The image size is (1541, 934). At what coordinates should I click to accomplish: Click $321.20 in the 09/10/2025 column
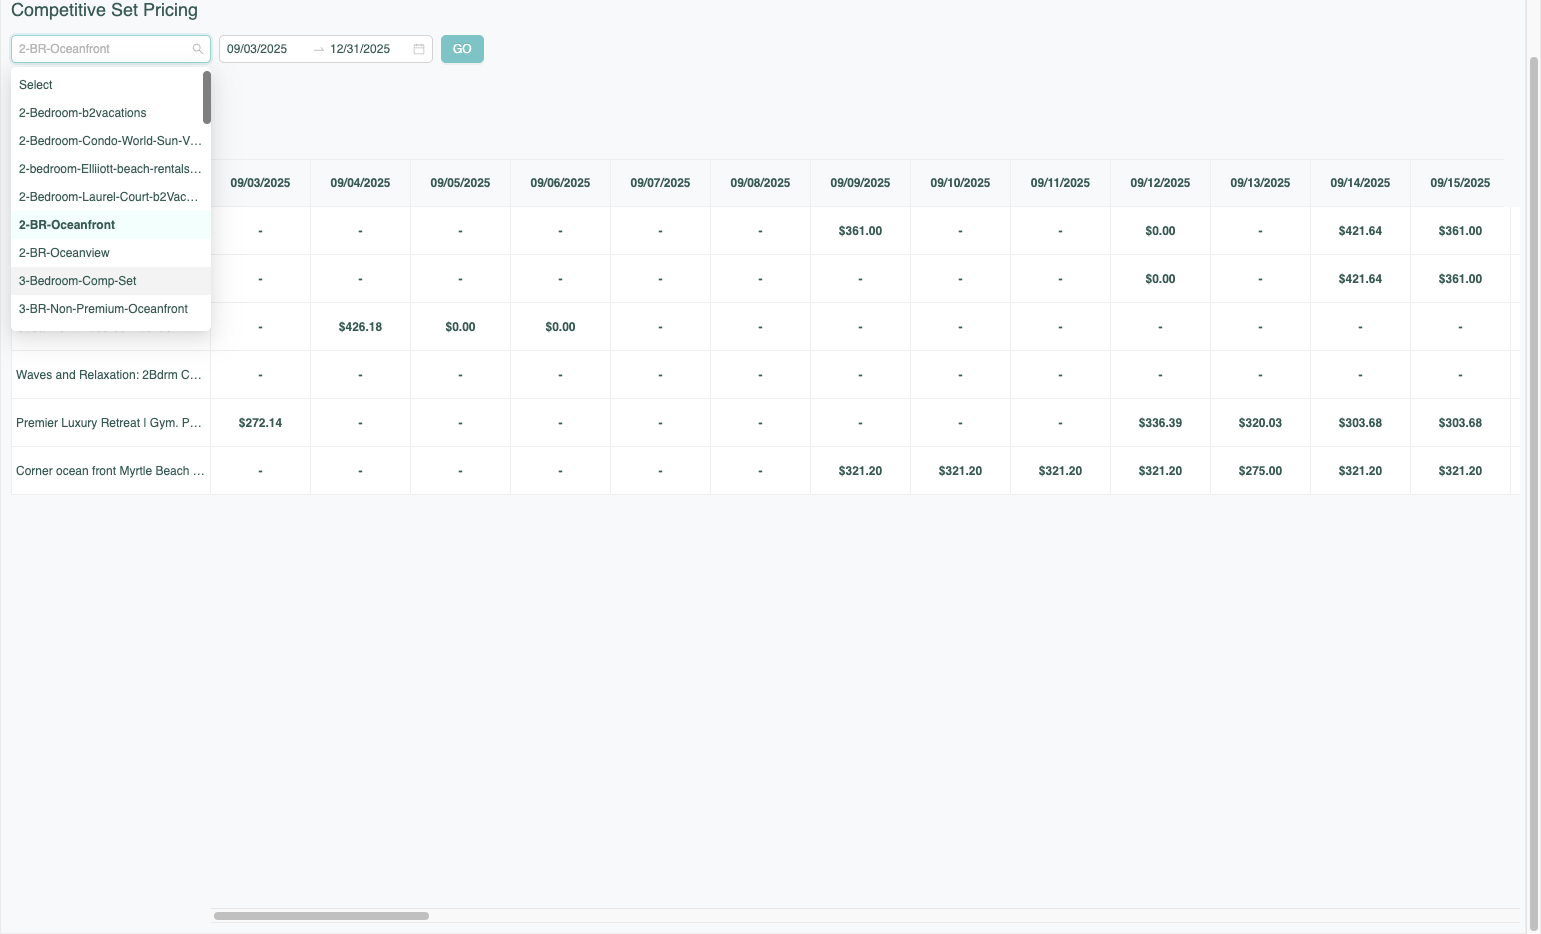click(x=960, y=471)
